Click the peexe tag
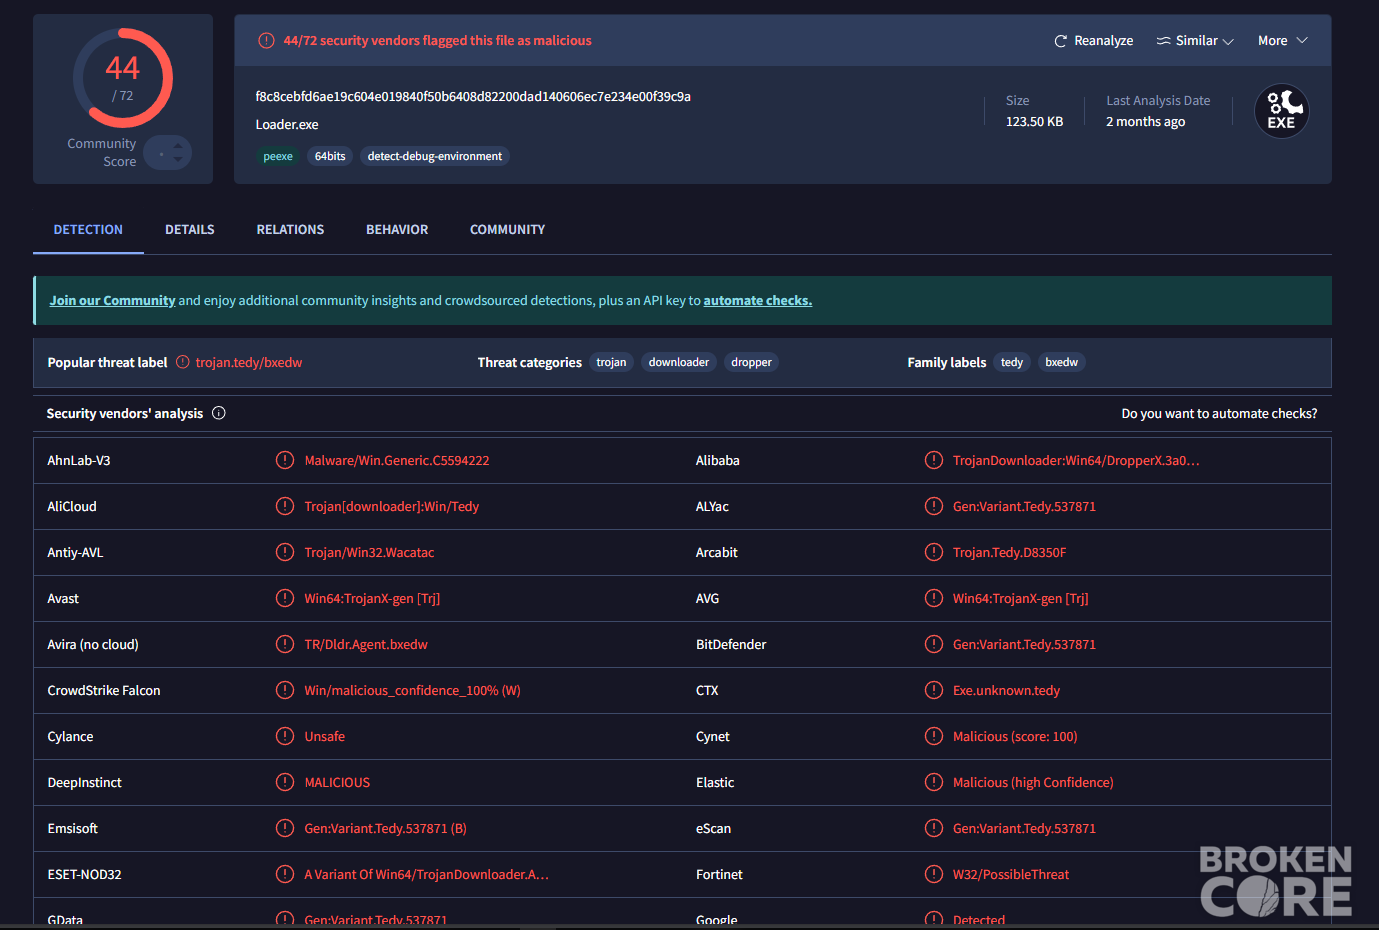The image size is (1379, 930). [x=278, y=156]
